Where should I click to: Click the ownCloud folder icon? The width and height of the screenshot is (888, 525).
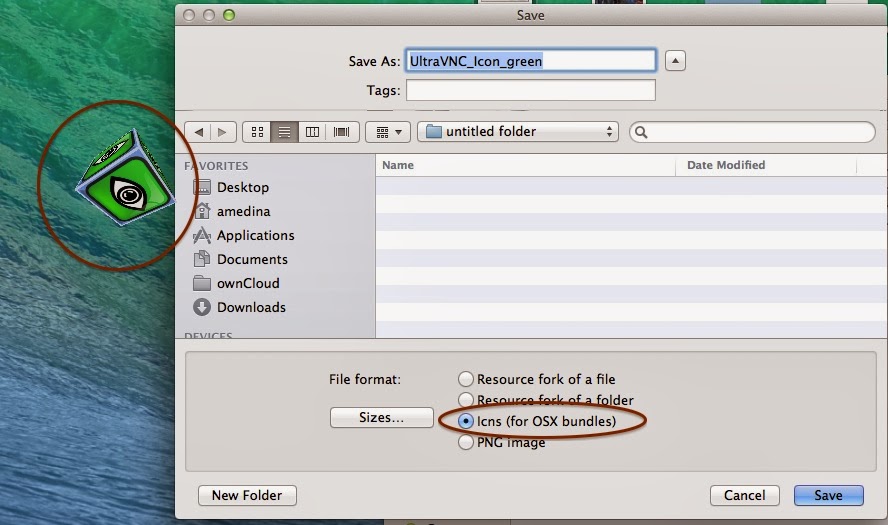tap(202, 283)
